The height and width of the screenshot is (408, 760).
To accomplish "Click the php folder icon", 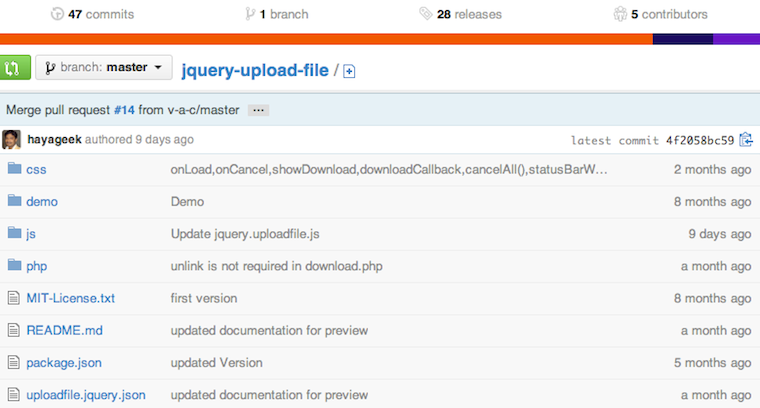I will tap(15, 265).
